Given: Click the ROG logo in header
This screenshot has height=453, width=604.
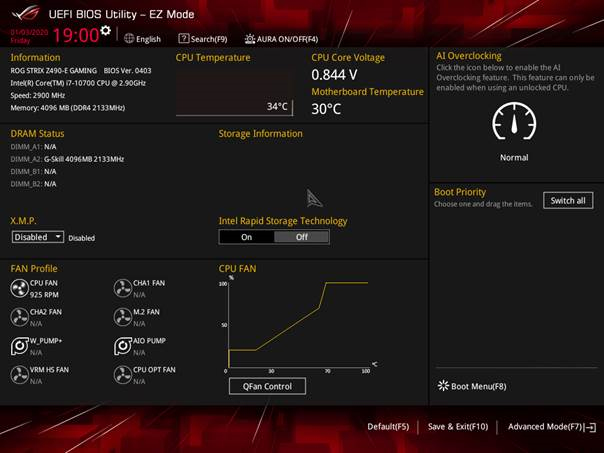Looking at the screenshot, I should point(26,14).
